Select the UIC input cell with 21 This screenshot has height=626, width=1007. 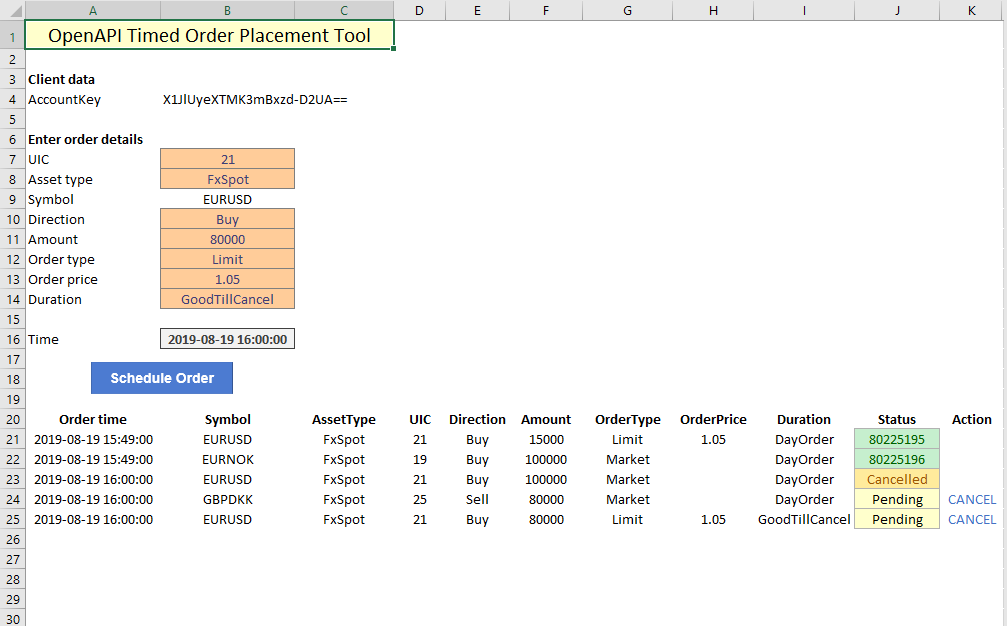[x=227, y=159]
